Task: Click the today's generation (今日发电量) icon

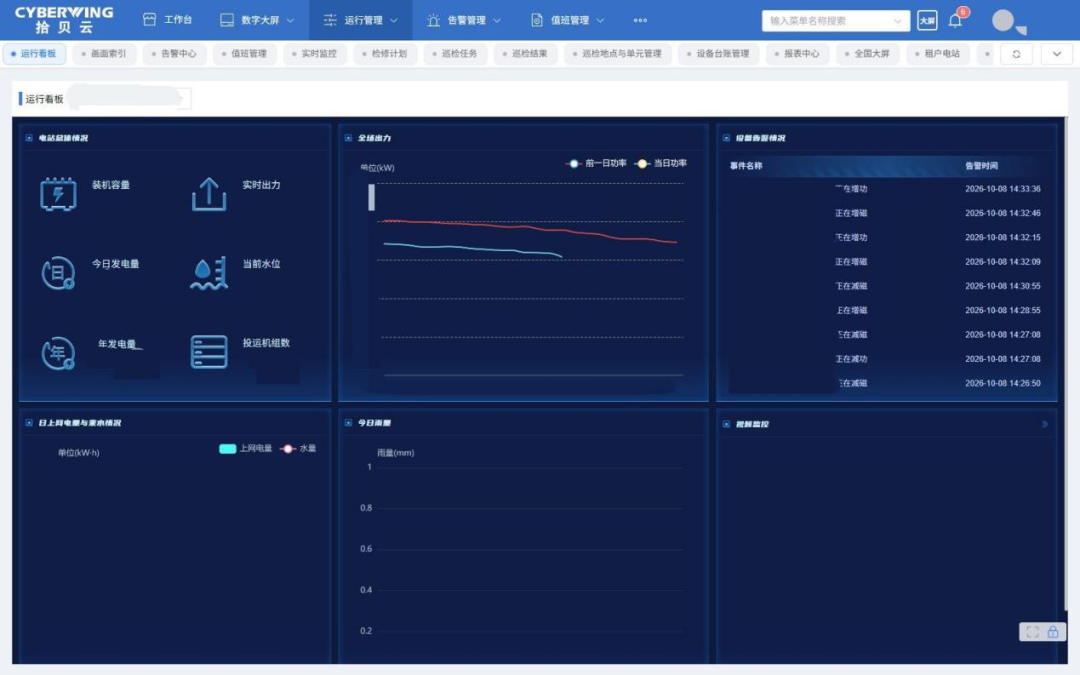Action: coord(58,273)
